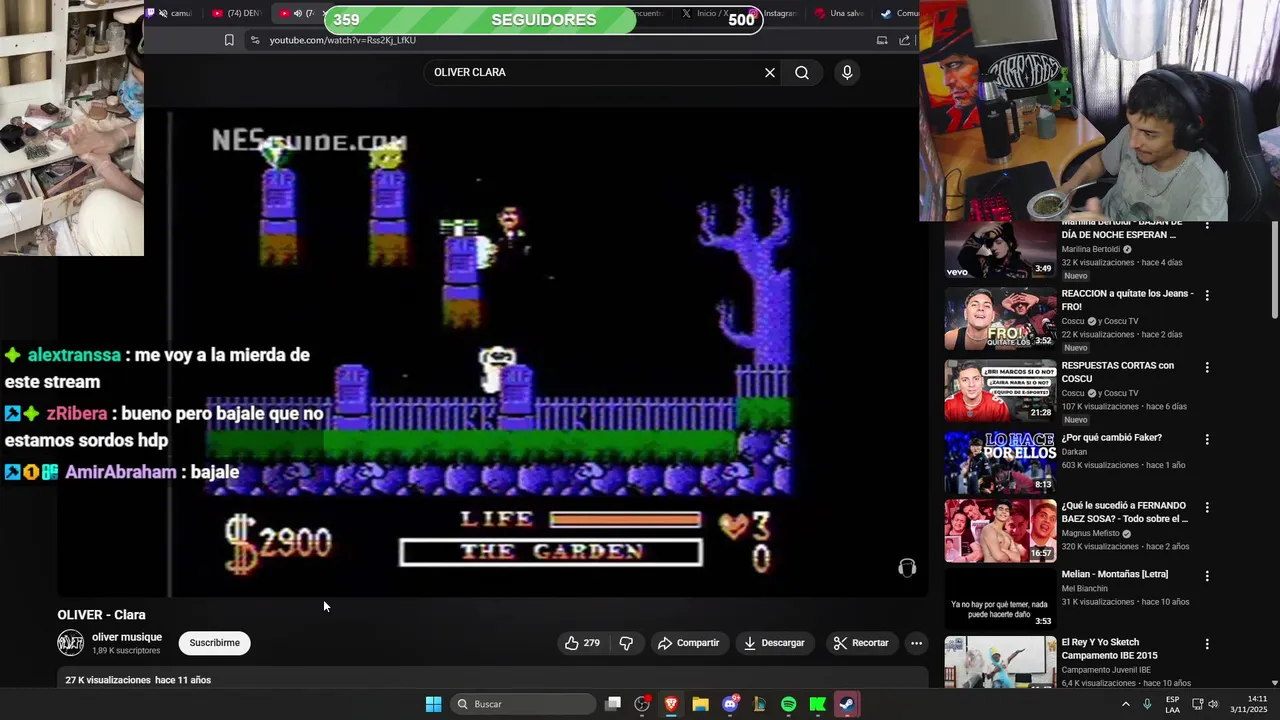1280x720 pixels.
Task: Open League of Legends taskbar icon
Action: tap(759, 704)
